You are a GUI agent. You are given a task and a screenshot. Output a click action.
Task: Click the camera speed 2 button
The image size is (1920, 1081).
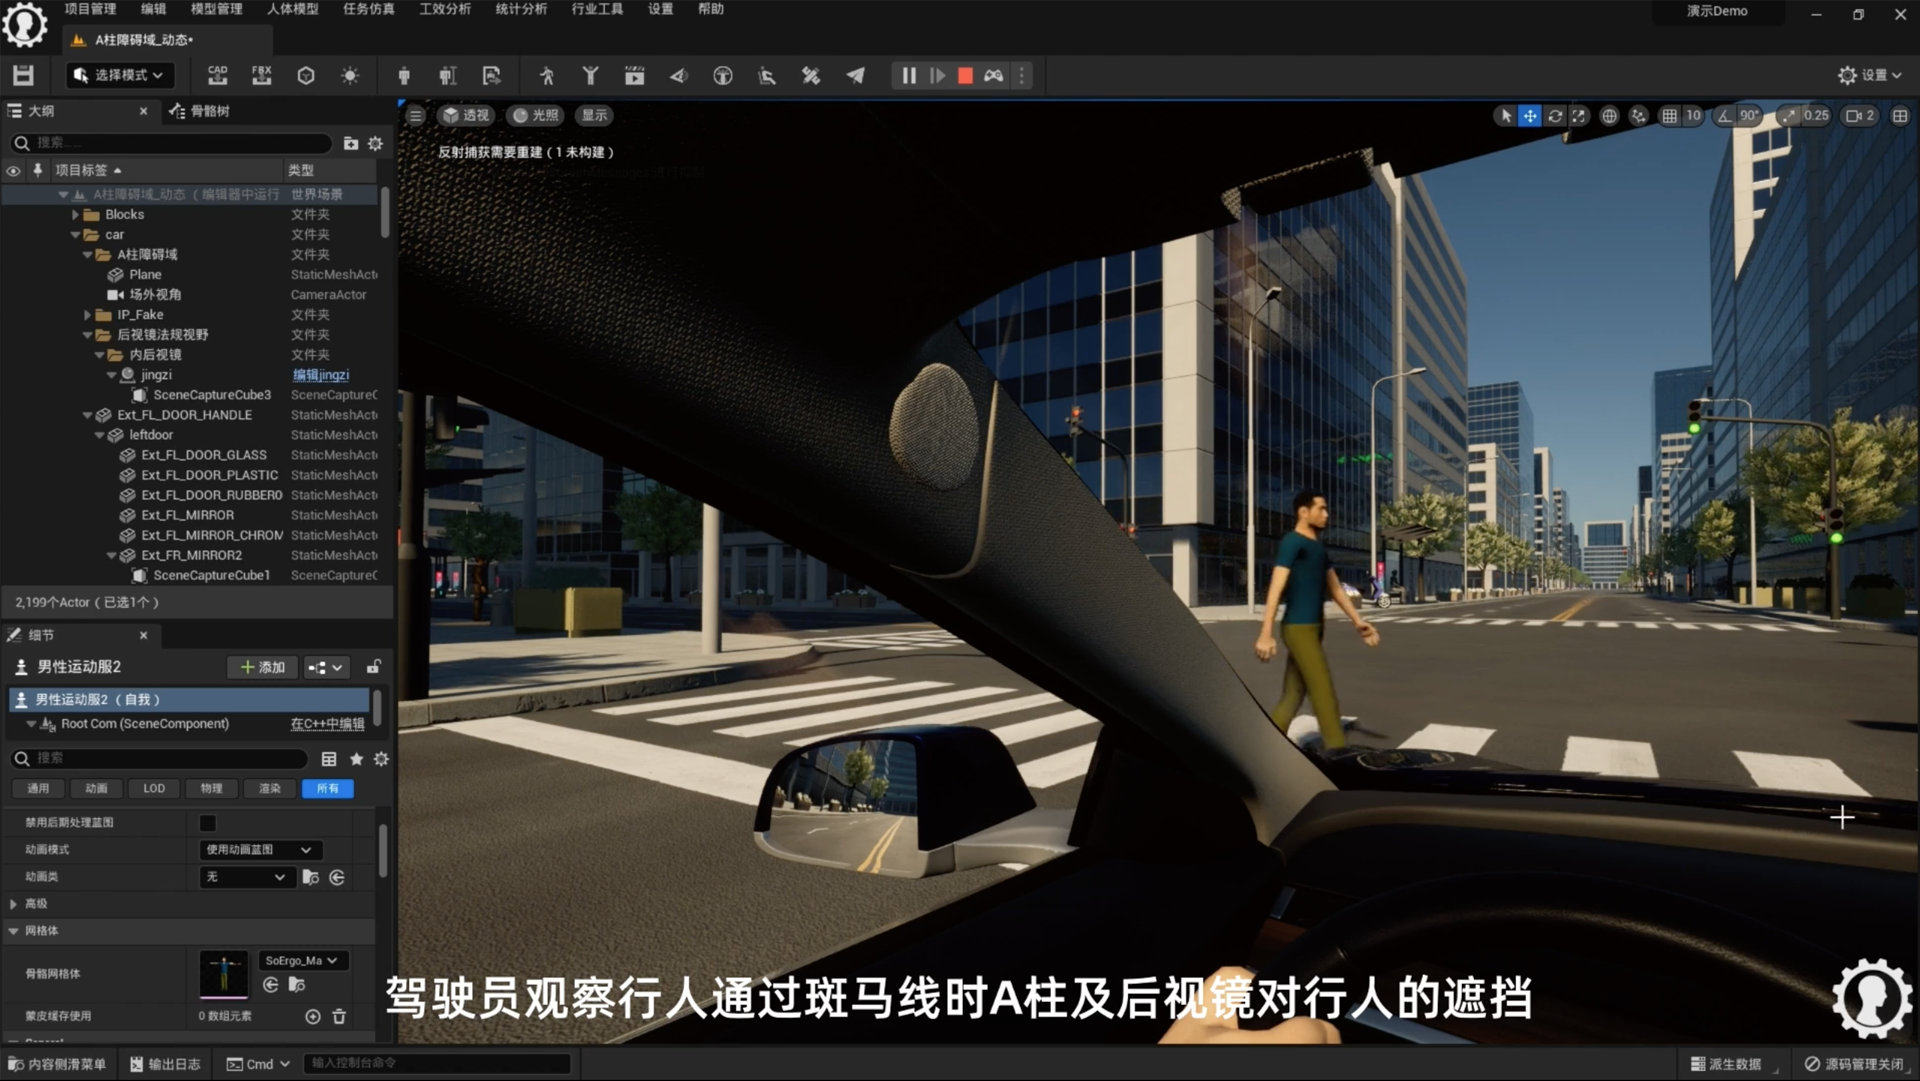click(x=1860, y=116)
